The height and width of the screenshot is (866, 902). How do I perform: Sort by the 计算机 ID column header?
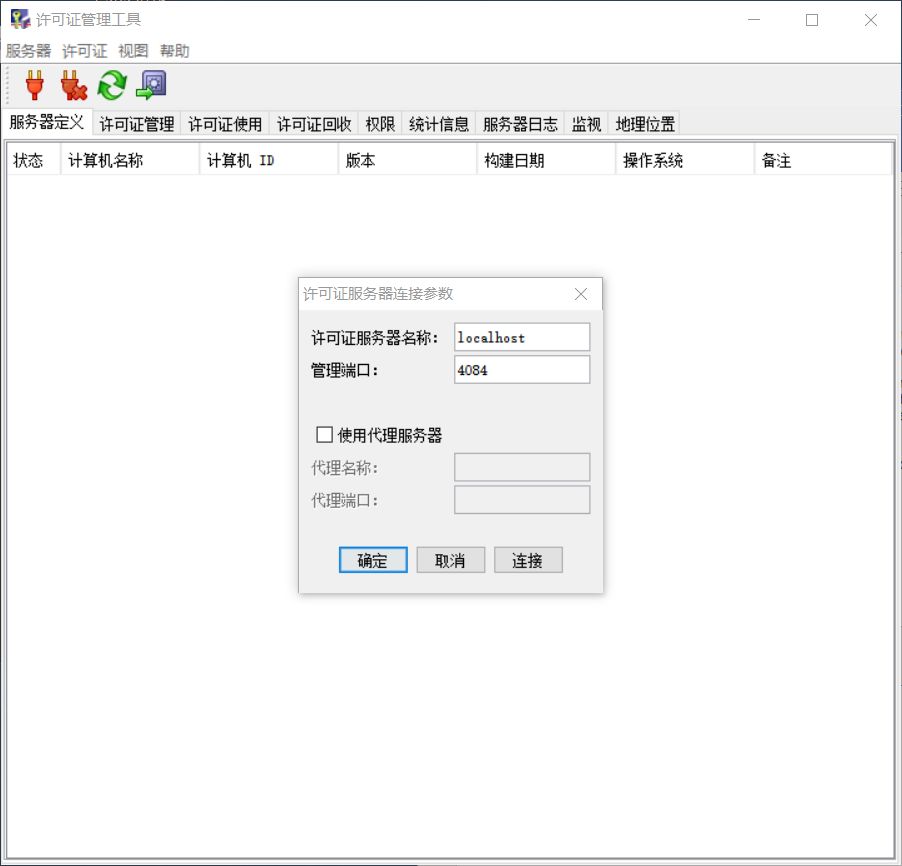pyautogui.click(x=269, y=160)
